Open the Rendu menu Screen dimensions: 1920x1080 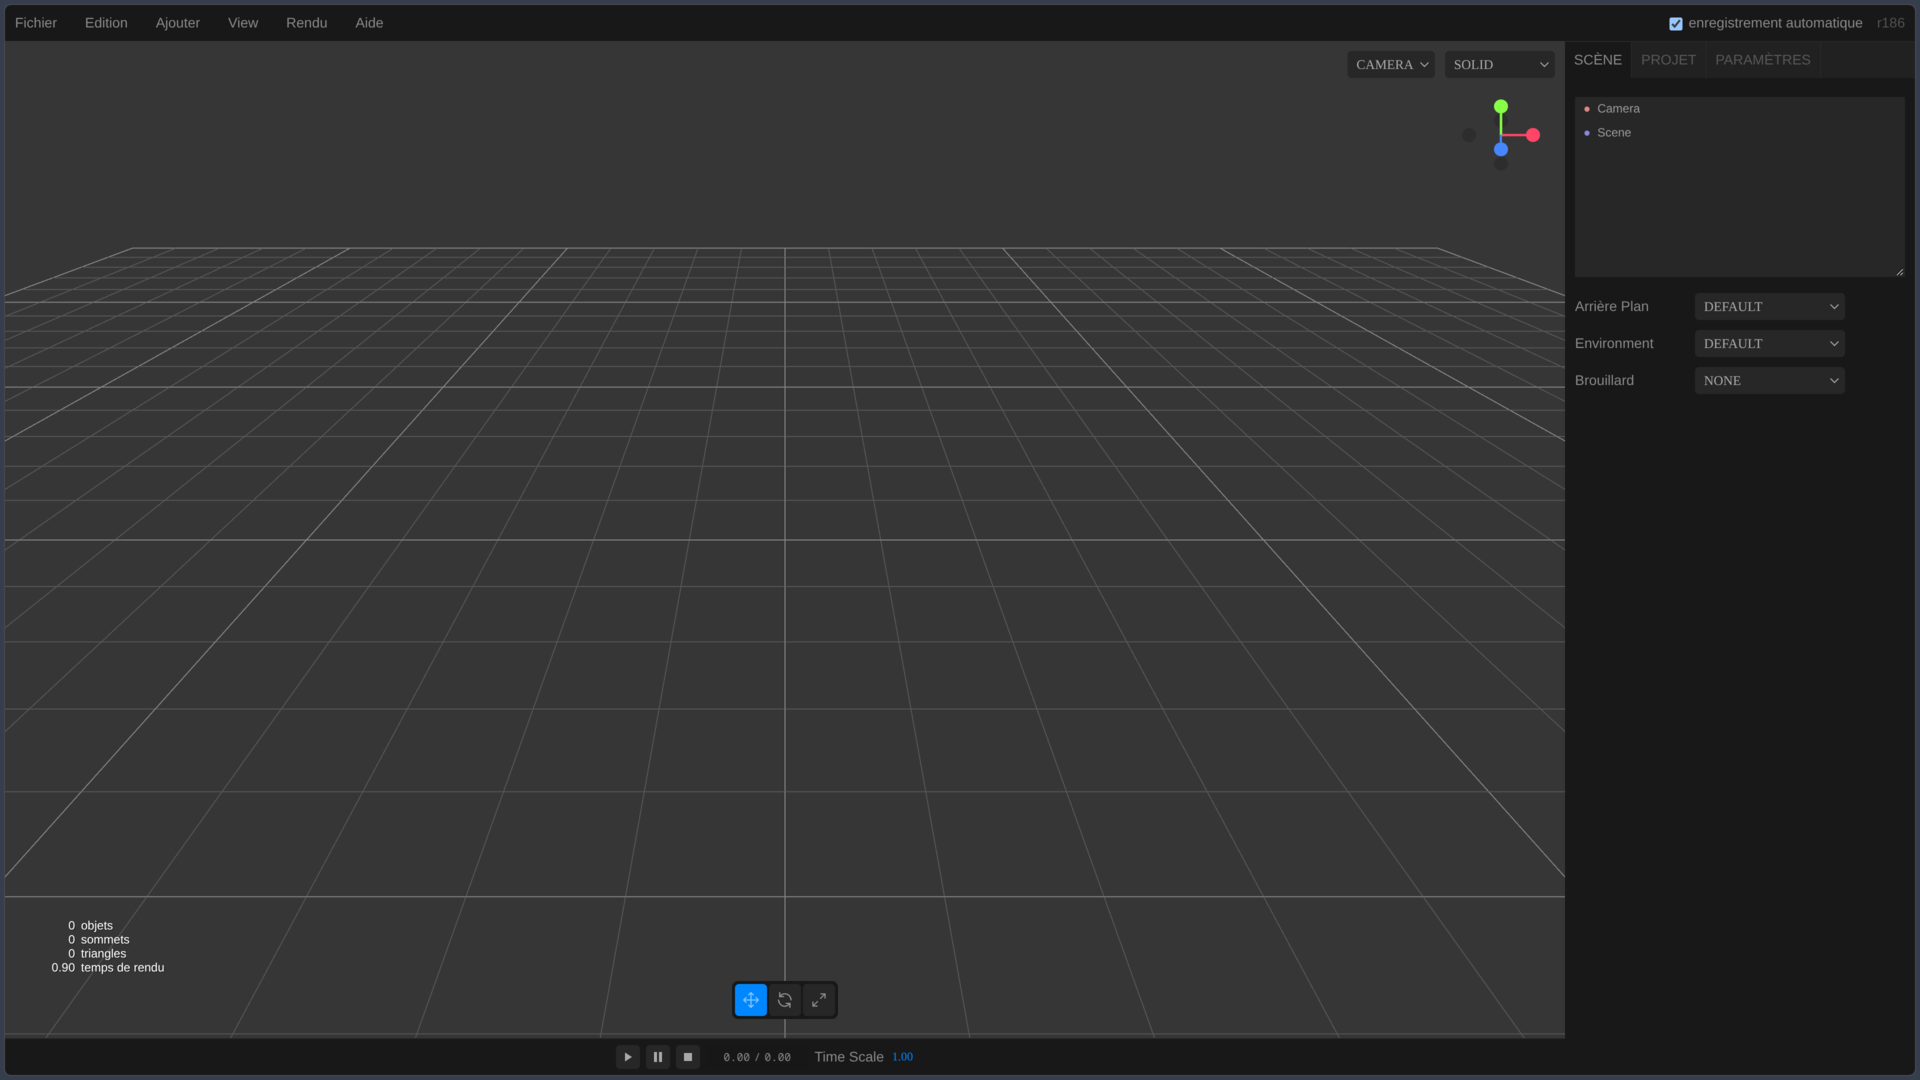click(x=307, y=23)
